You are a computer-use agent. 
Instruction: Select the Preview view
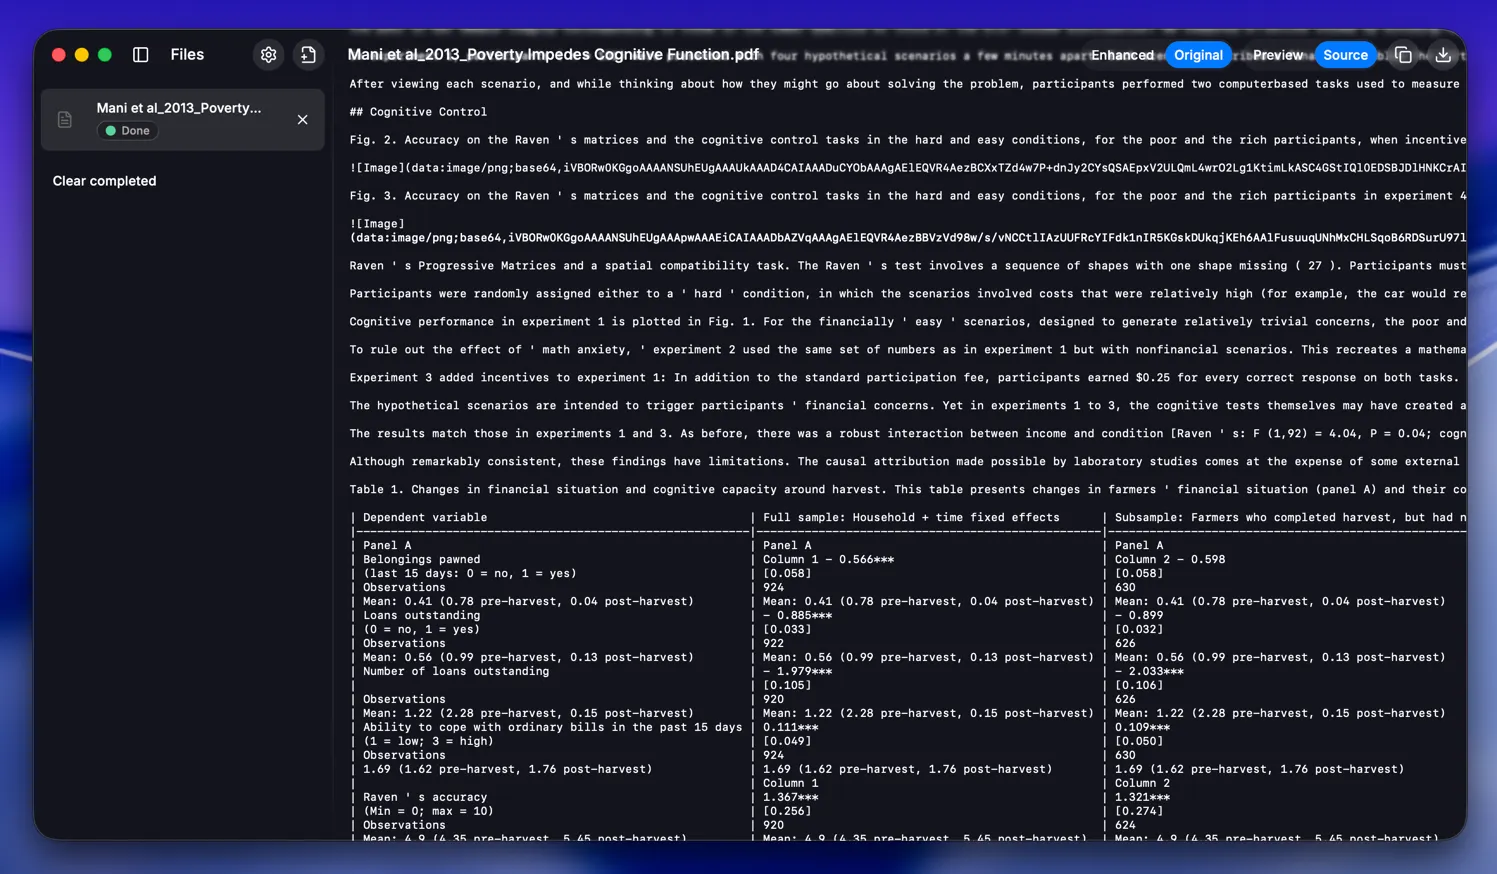coord(1277,55)
